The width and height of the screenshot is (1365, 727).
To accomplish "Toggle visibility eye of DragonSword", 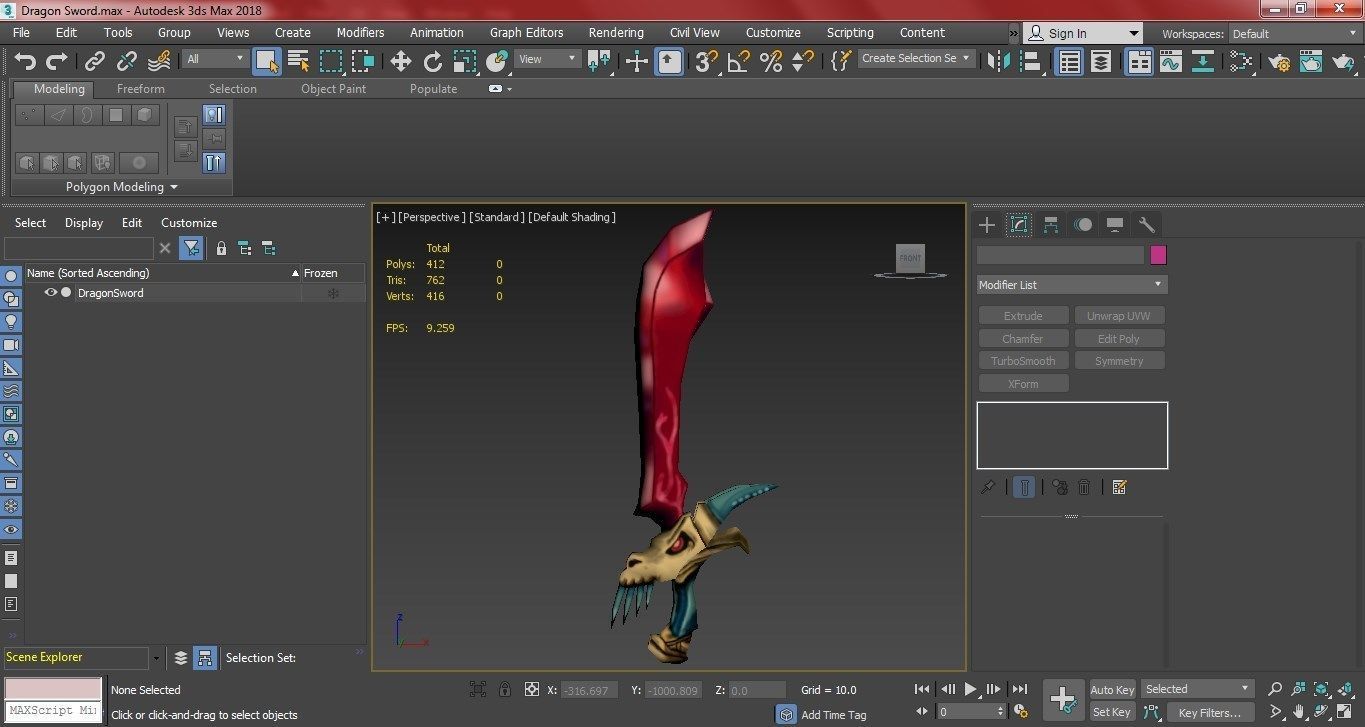I will point(51,293).
